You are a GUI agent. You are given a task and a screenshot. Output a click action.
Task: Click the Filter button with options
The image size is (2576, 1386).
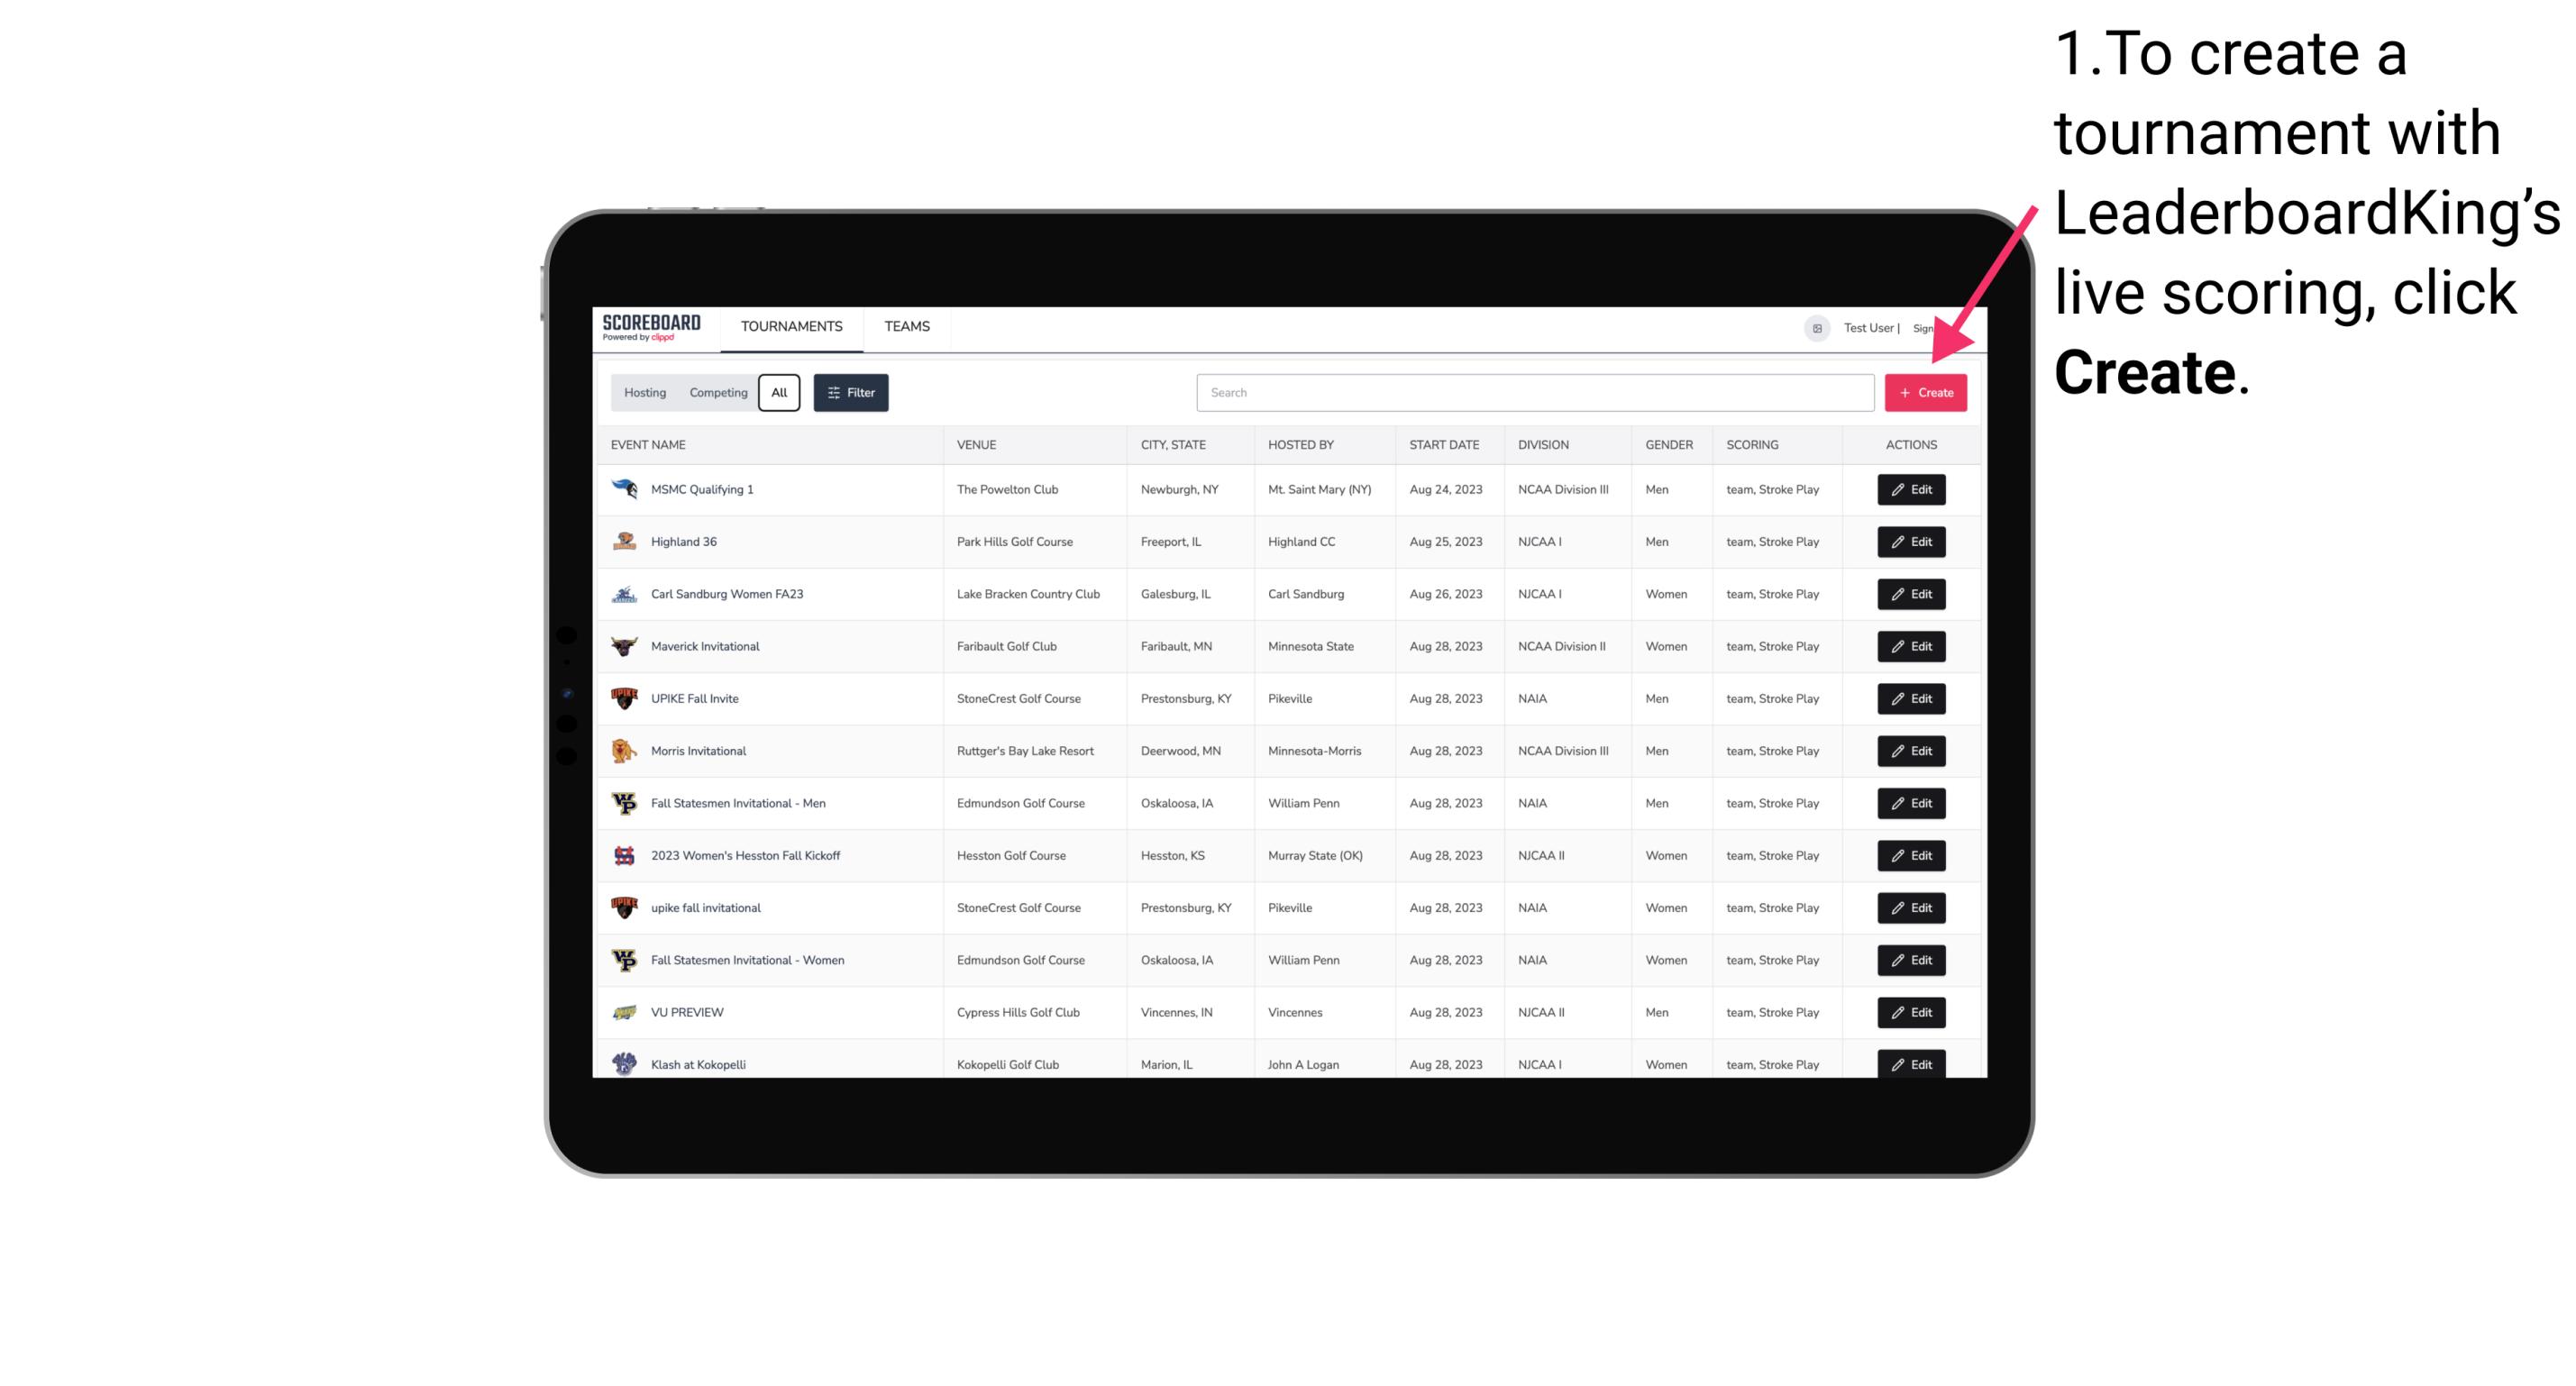pos(850,393)
